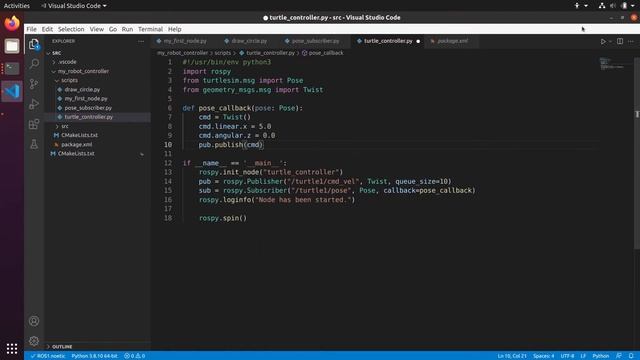Viewport: 640px width, 360px height.
Task: Open Explorer Views and More Actions ellipsis
Action: (x=141, y=41)
